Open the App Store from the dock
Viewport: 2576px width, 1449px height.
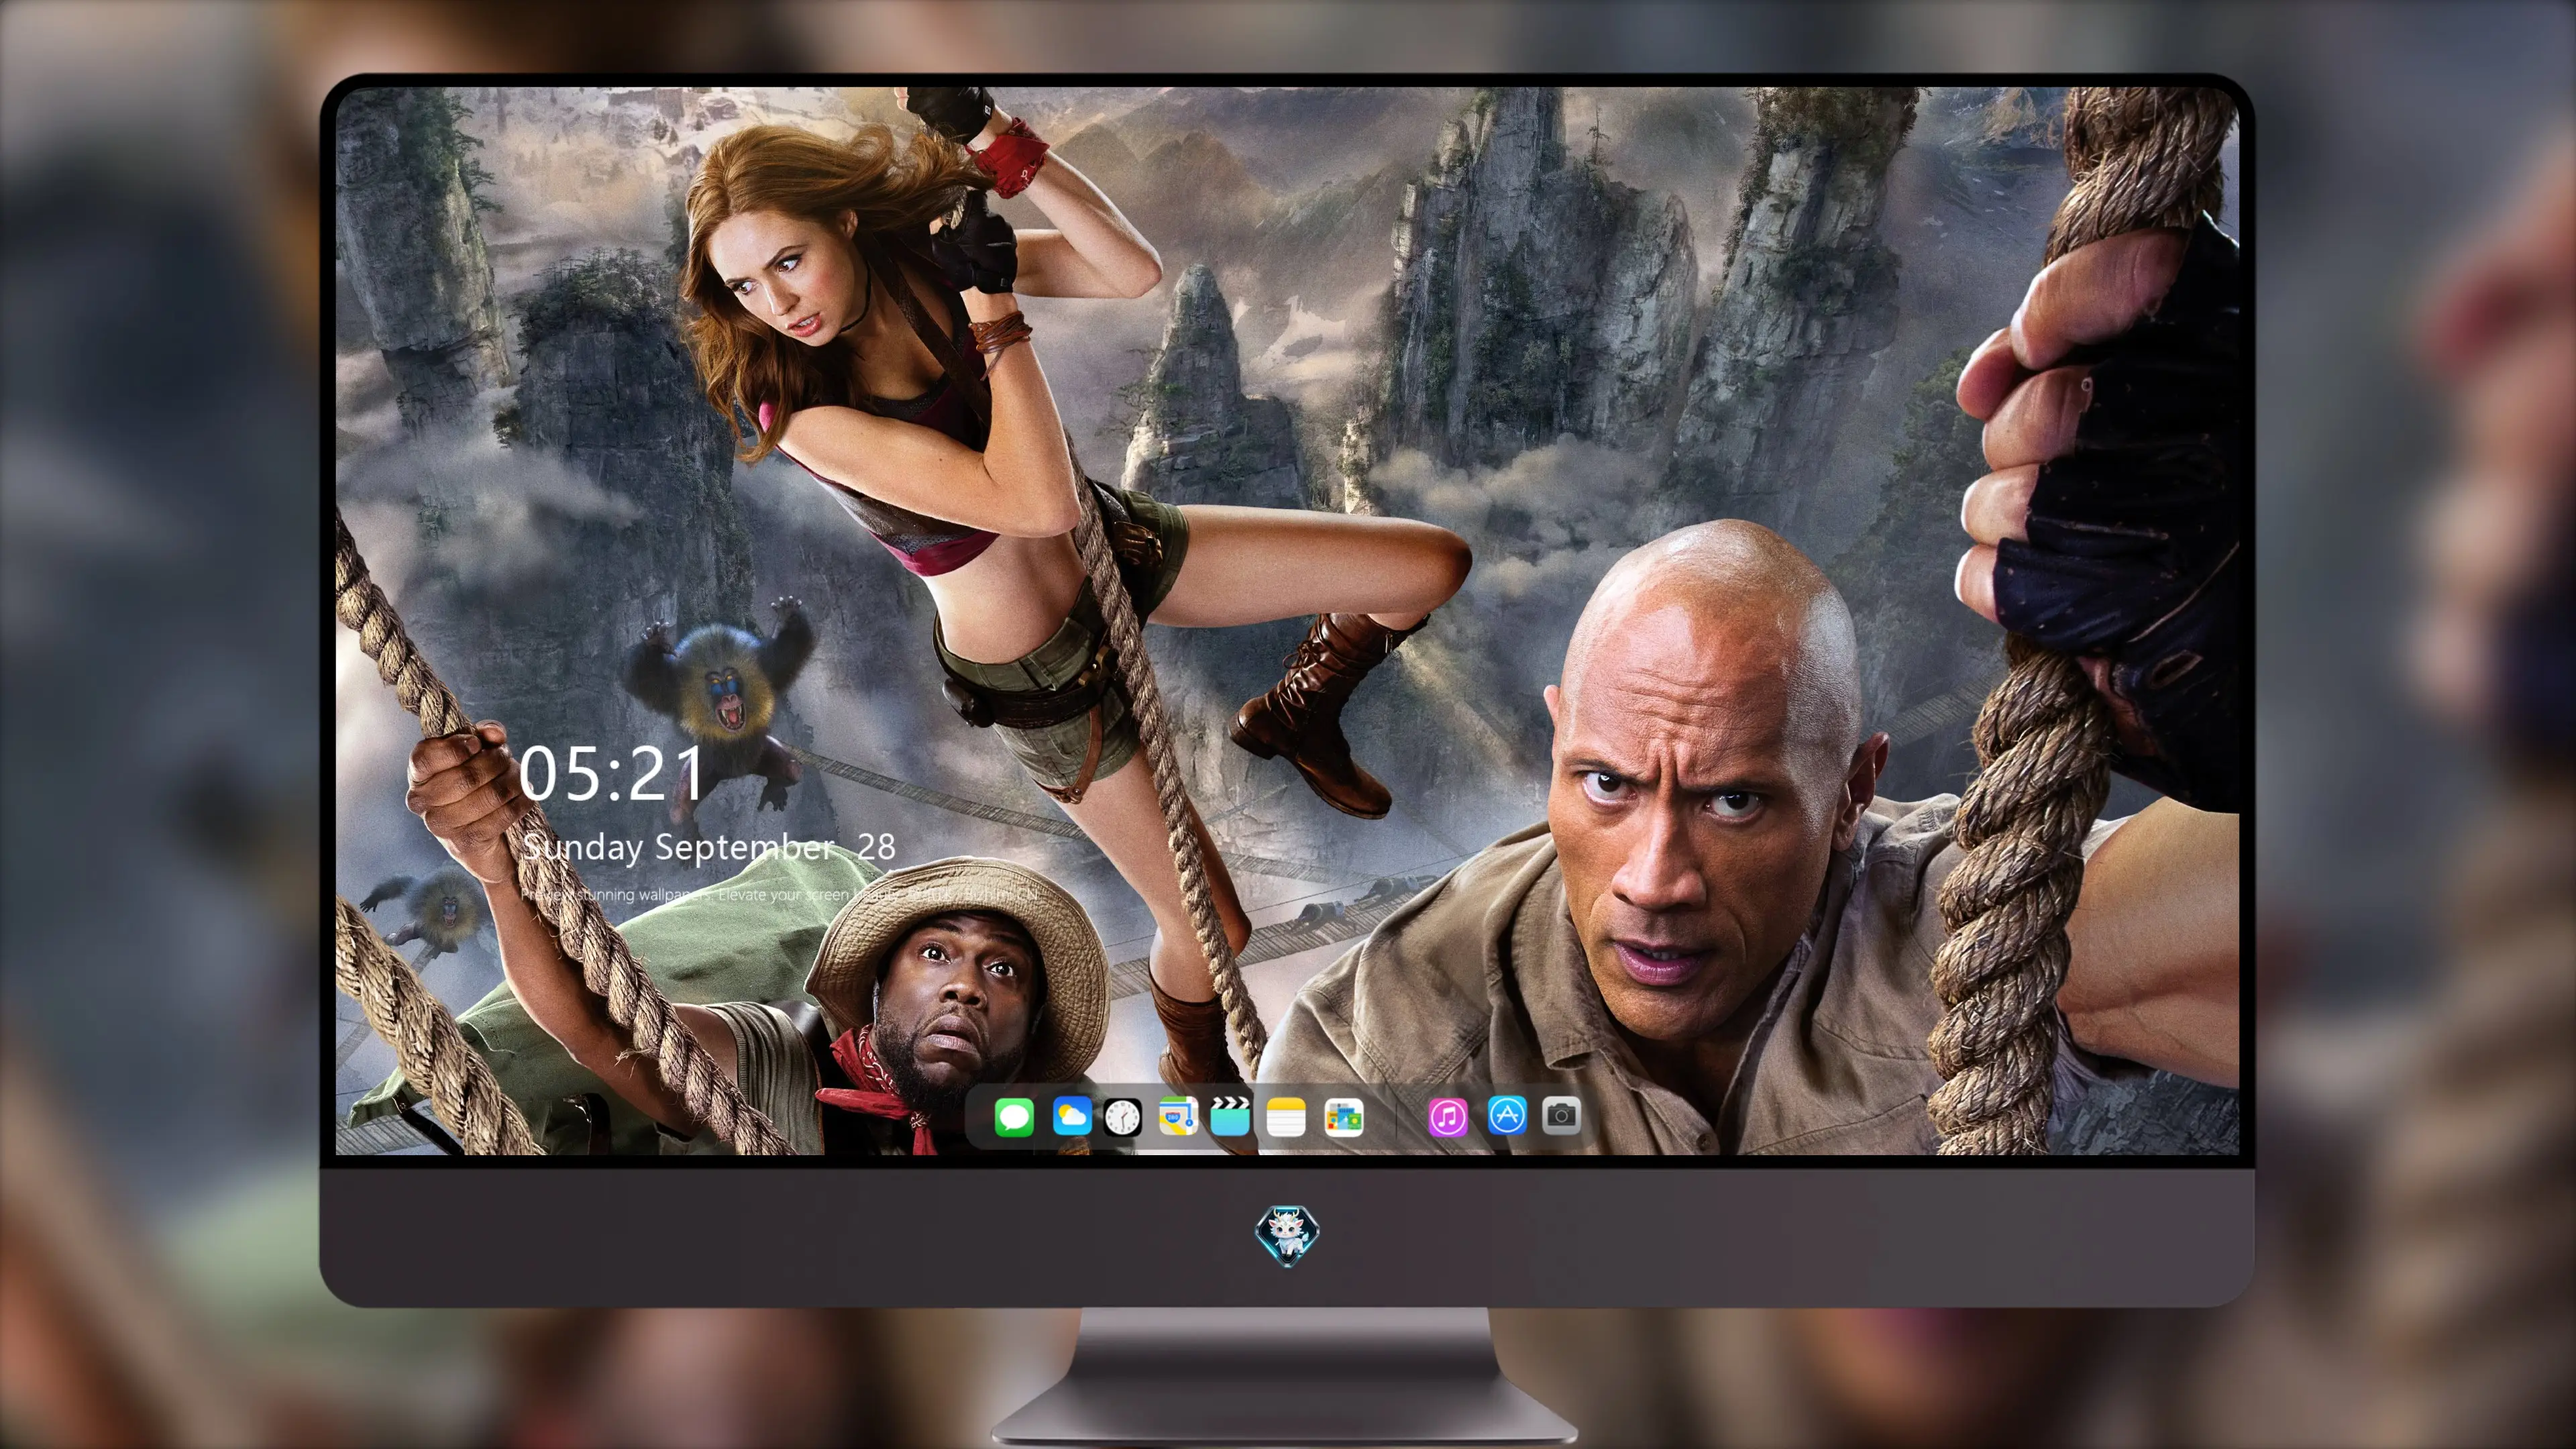pos(1507,1115)
